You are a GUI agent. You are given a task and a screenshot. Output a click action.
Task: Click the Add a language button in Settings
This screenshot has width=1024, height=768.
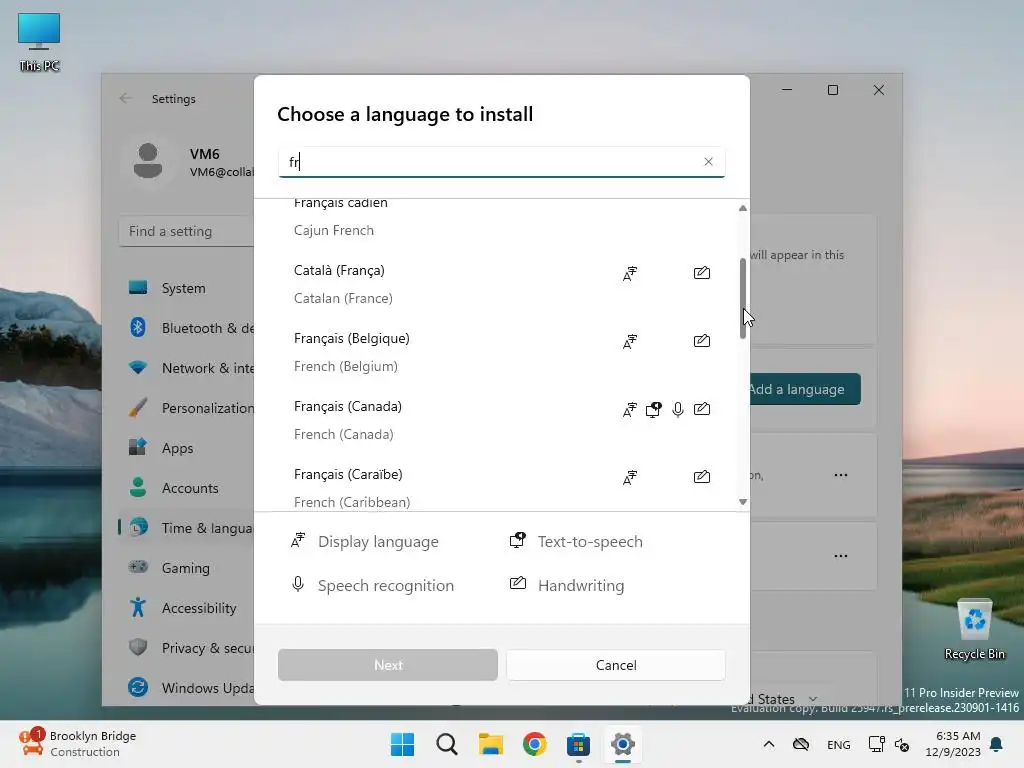(805, 389)
